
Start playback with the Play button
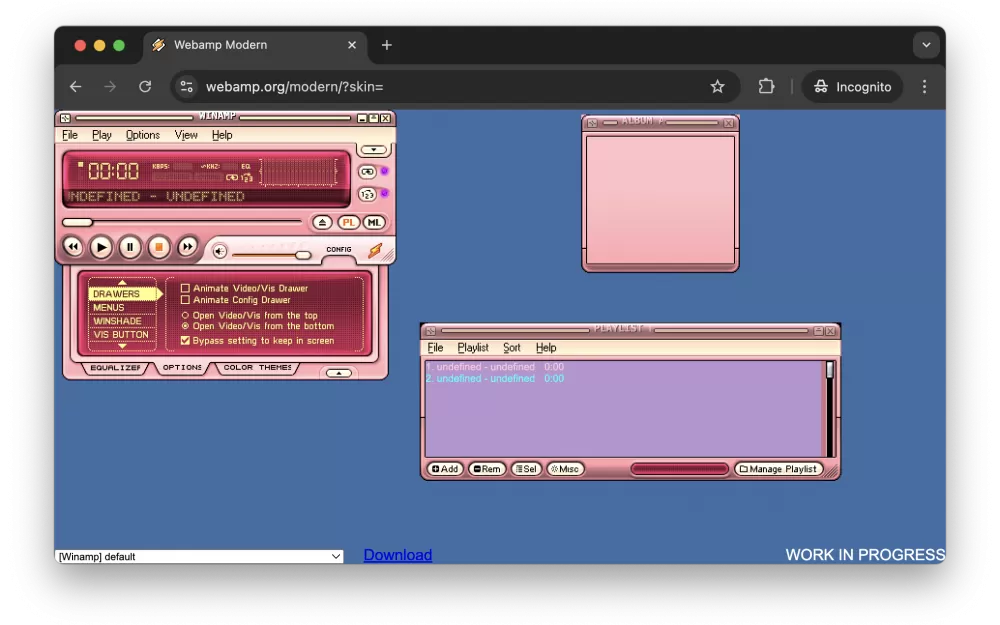[101, 247]
